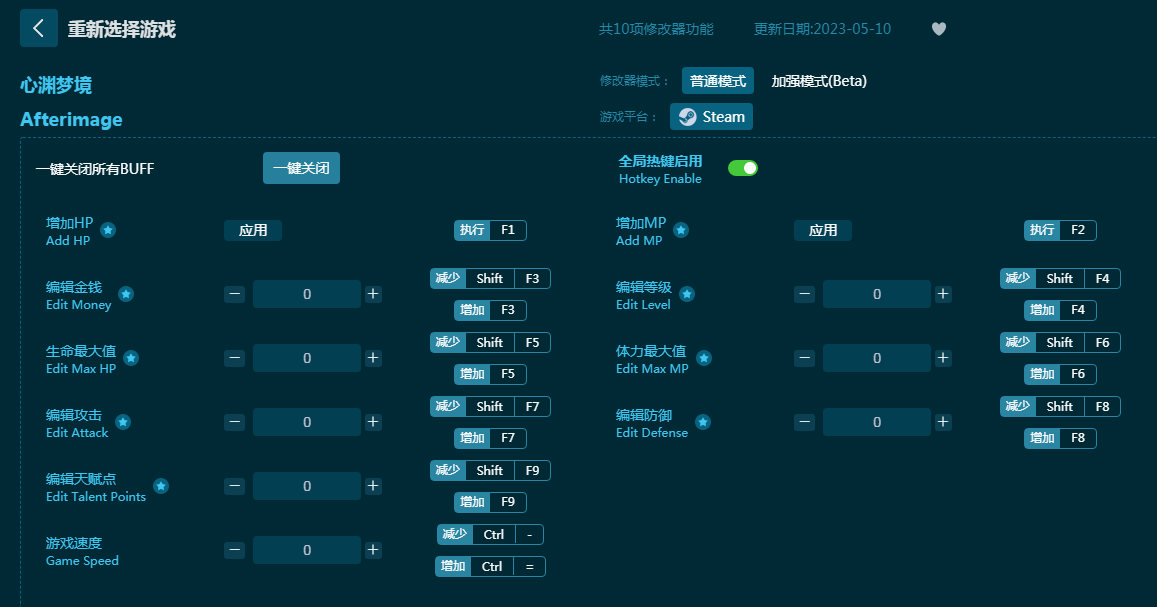Click star icon beside Edit Money
Viewport: 1157px width, 607px height.
point(126,294)
